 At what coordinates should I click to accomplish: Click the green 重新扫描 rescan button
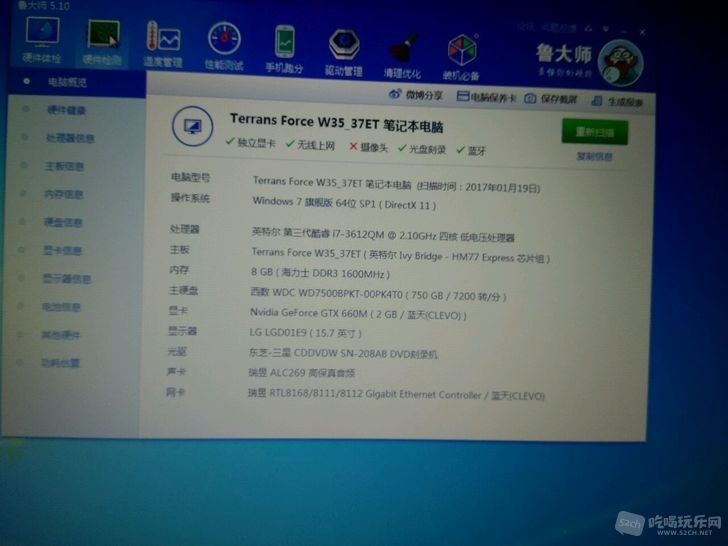click(595, 132)
